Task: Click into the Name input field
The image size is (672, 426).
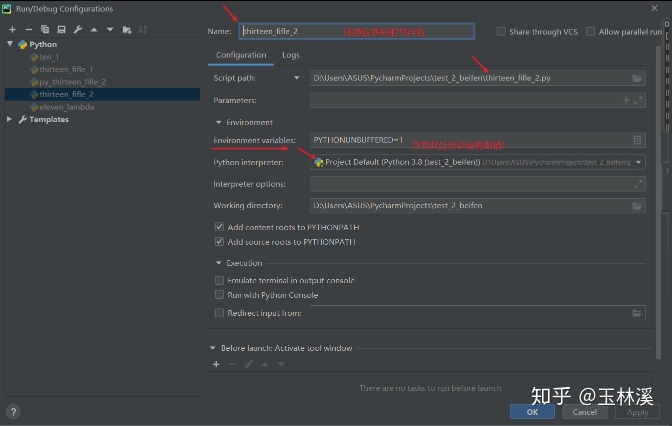Action: 357,31
